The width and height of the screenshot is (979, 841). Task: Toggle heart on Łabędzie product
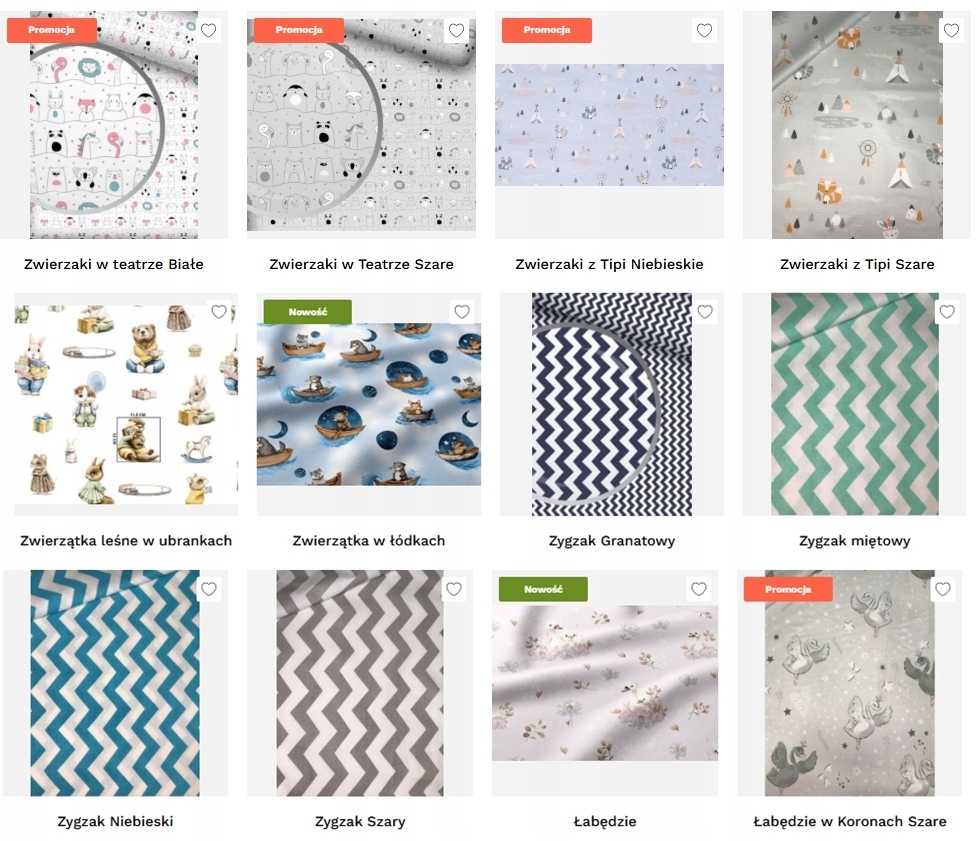[699, 589]
